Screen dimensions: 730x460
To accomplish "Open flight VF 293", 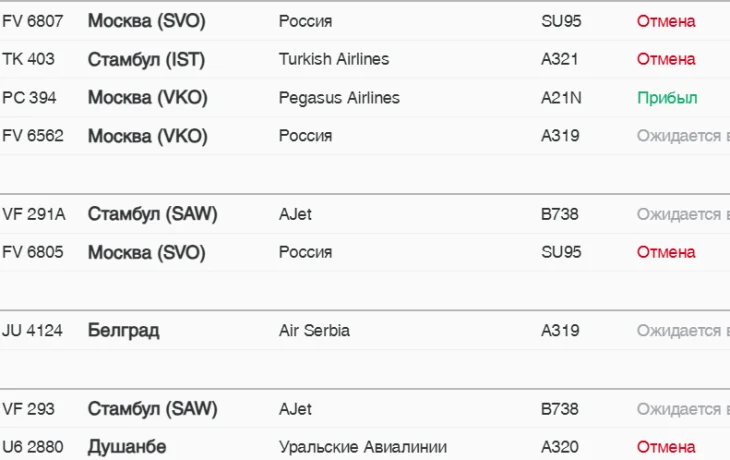I will pos(29,409).
